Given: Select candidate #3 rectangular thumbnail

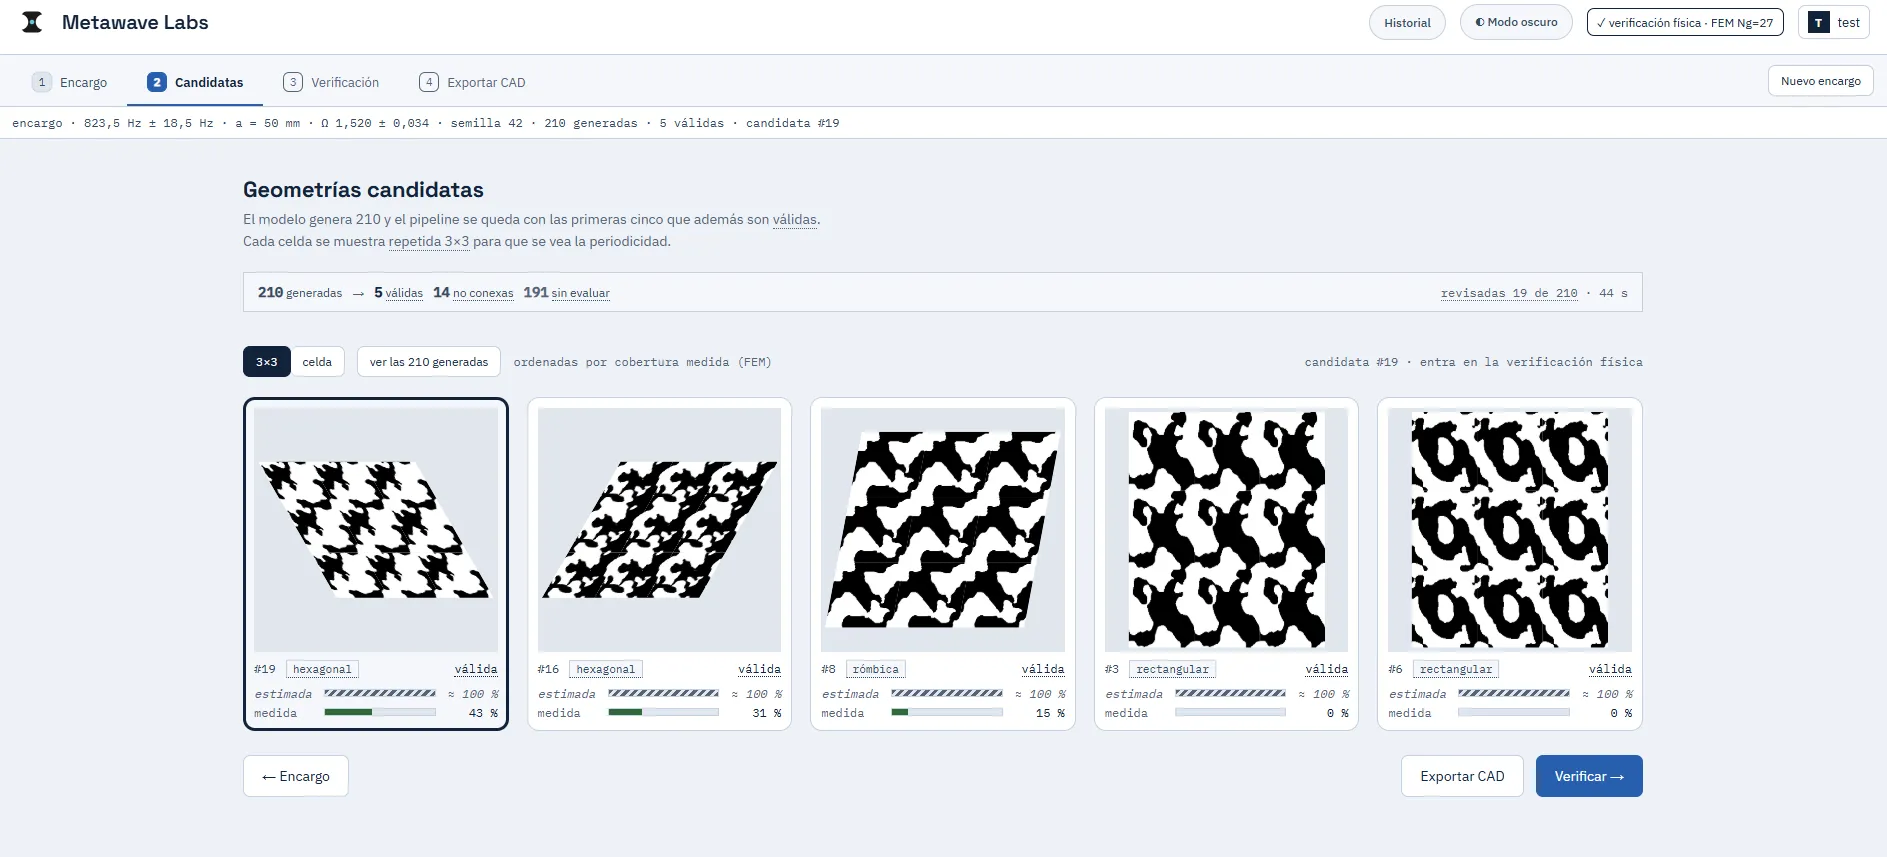Looking at the screenshot, I should [x=1226, y=530].
